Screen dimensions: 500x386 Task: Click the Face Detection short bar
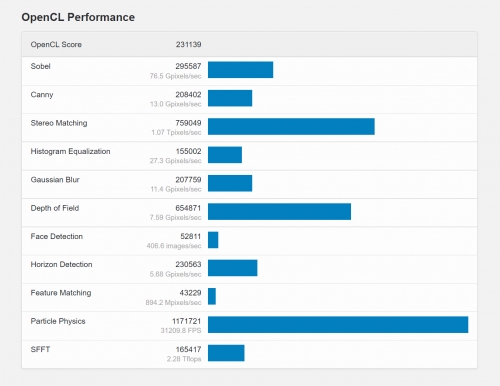[213, 240]
